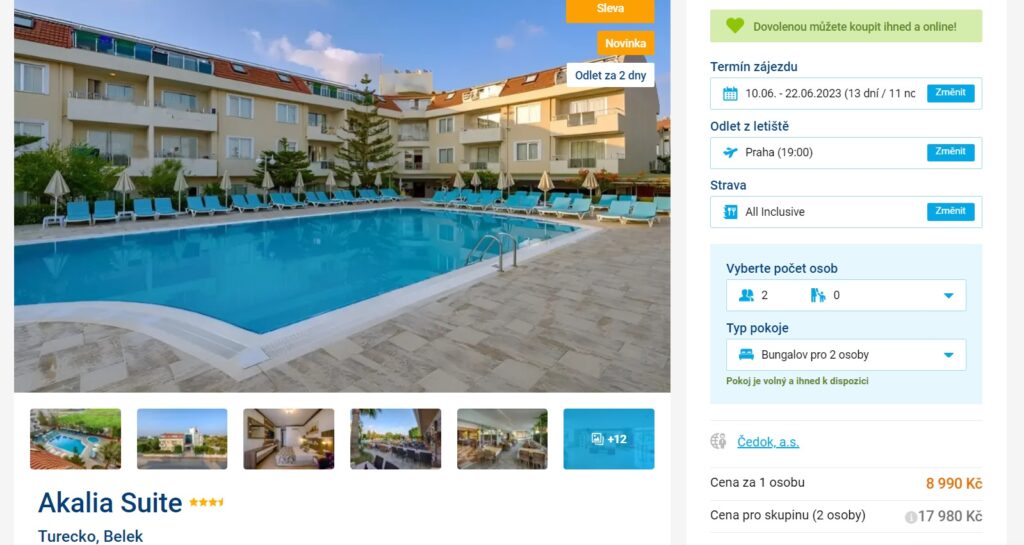Click the info icon by group price
Screen dimensions: 1024x545
pyautogui.click(x=910, y=517)
